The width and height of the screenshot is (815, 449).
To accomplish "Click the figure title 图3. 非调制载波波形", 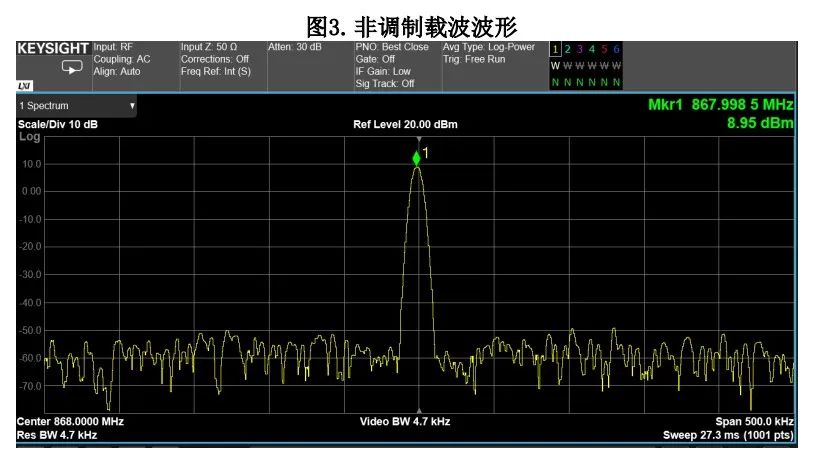I will [x=412, y=27].
